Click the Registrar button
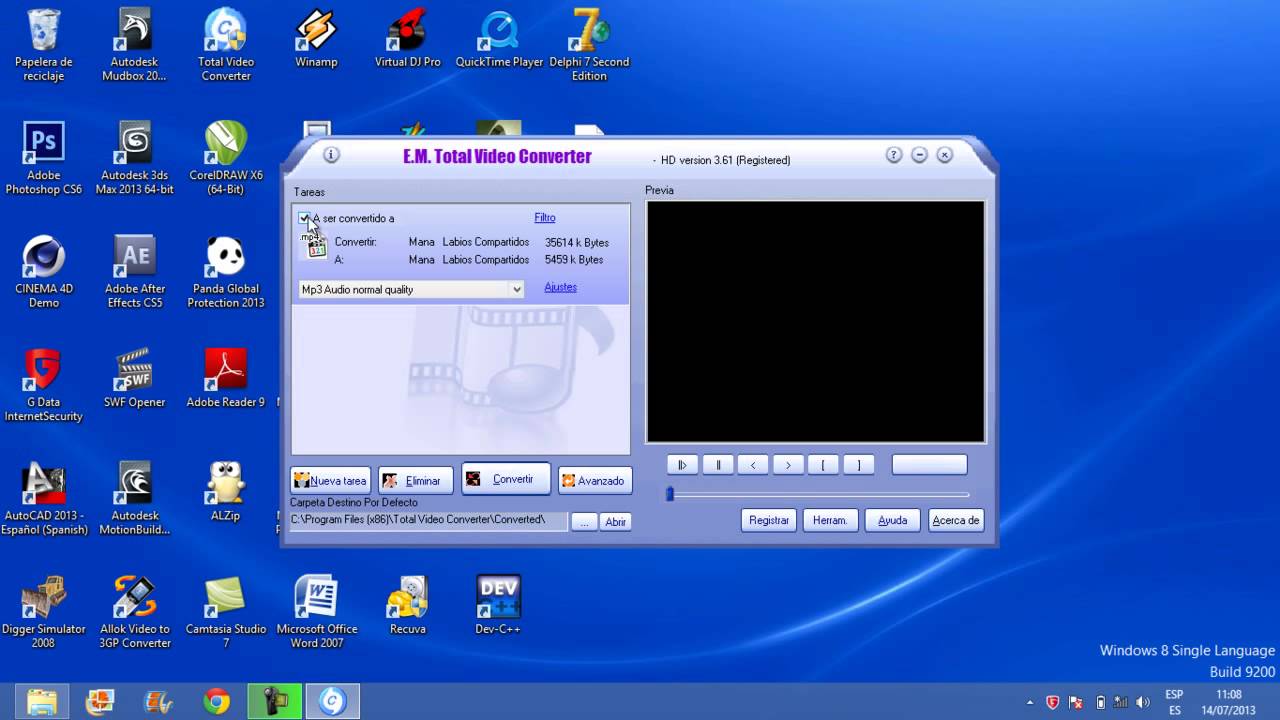Viewport: 1280px width, 720px height. 769,520
